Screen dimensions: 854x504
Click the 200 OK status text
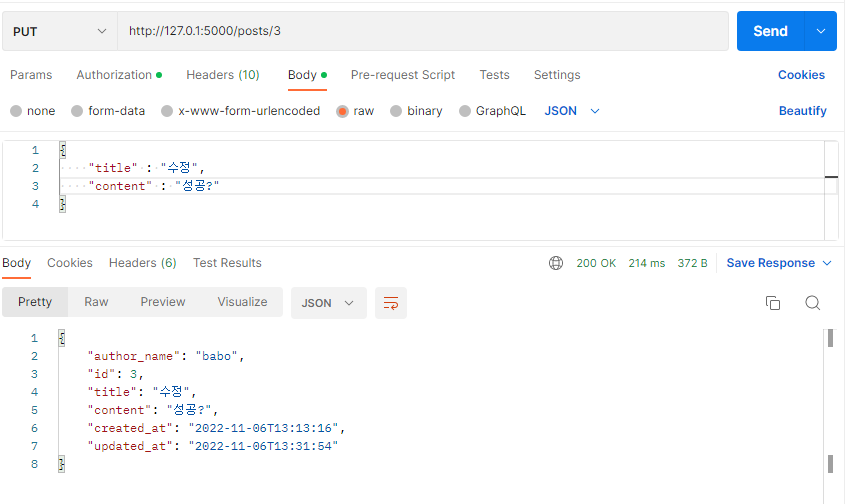coord(596,263)
